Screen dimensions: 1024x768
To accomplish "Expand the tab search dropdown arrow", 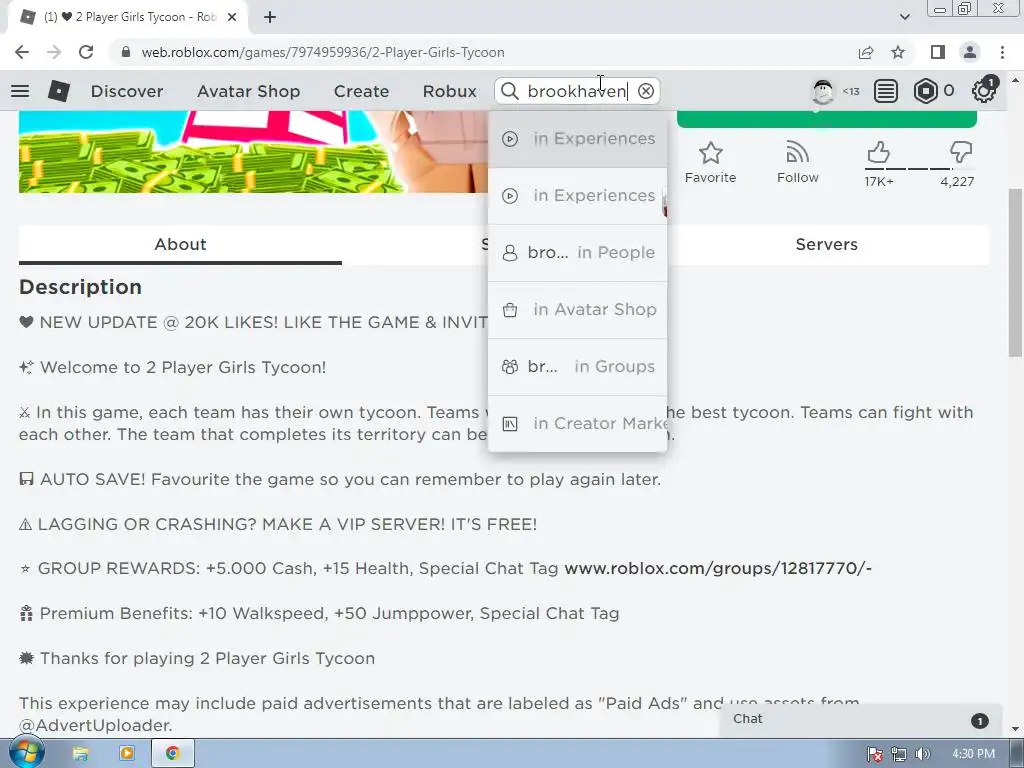I will [904, 17].
